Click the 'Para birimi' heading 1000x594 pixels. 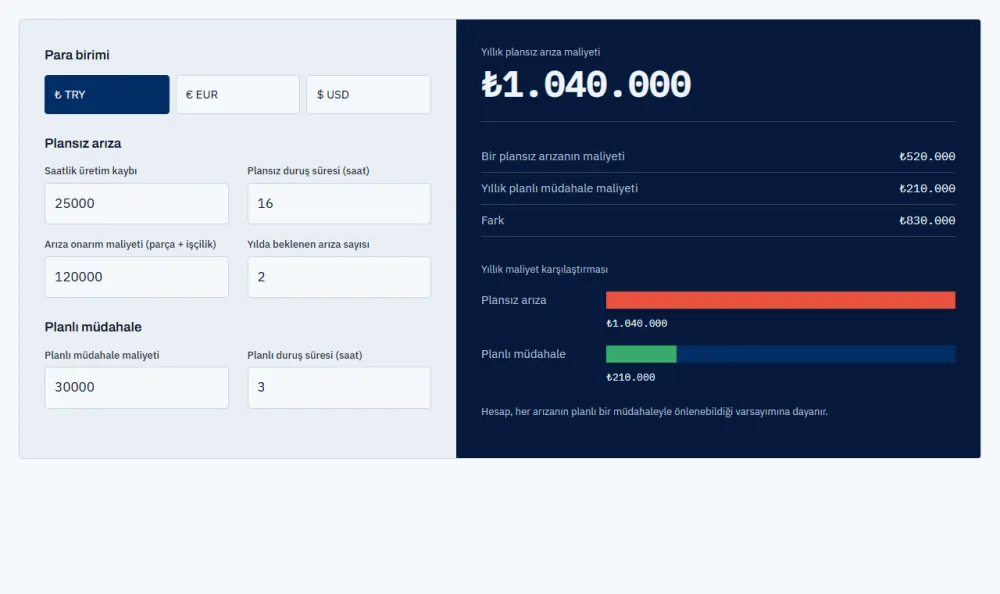(77, 55)
